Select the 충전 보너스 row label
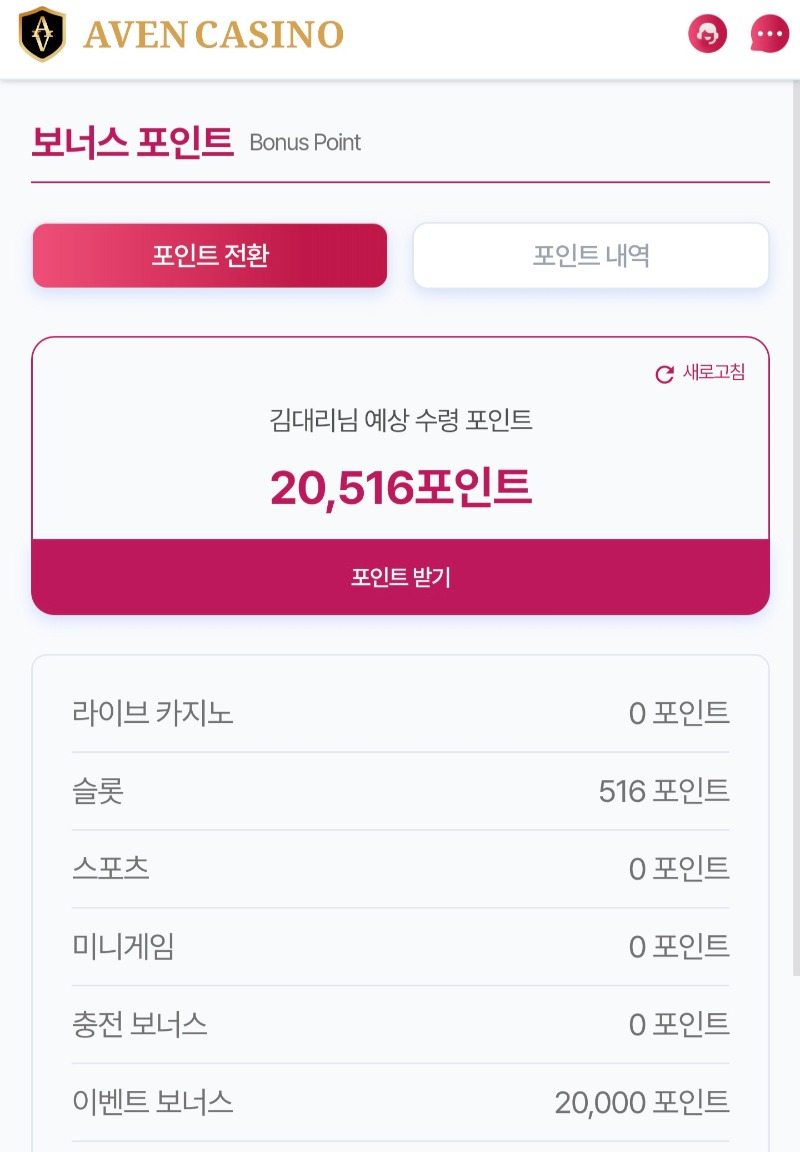This screenshot has height=1152, width=800. (x=140, y=1024)
